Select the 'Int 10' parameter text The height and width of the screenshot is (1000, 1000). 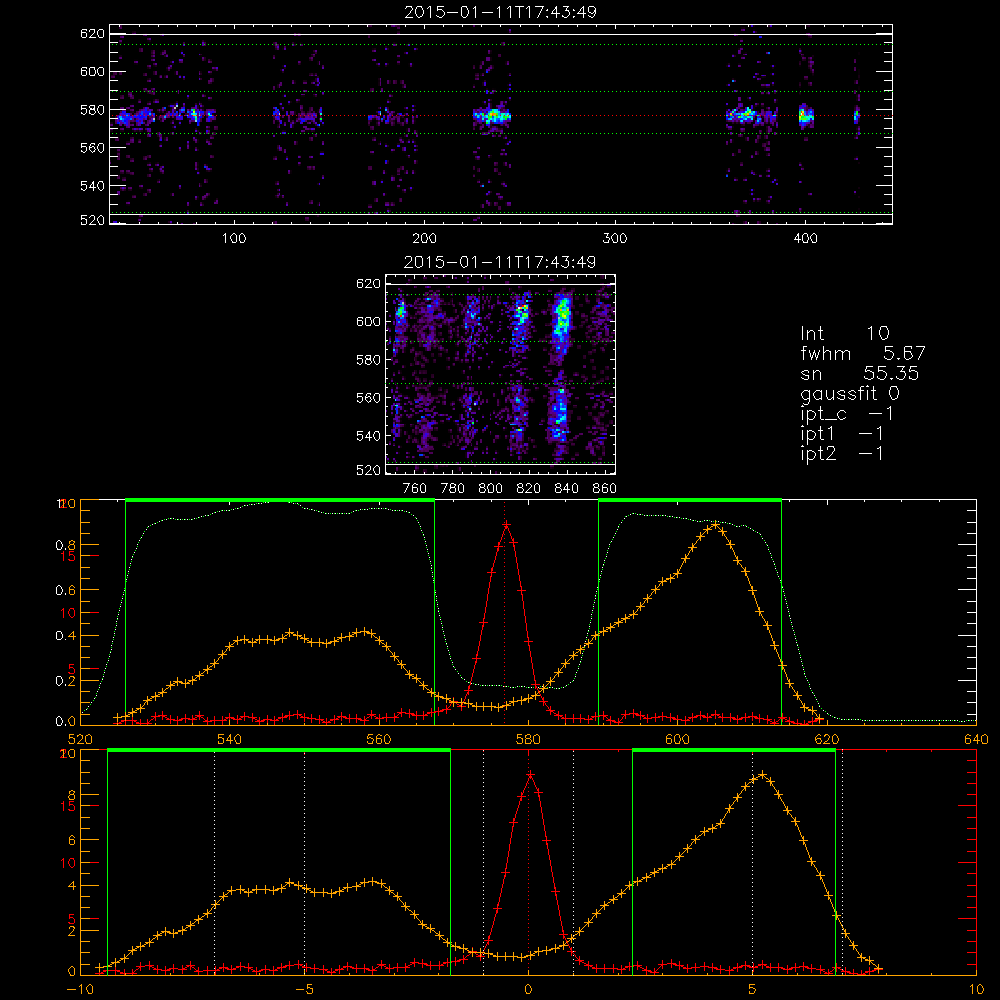(844, 333)
